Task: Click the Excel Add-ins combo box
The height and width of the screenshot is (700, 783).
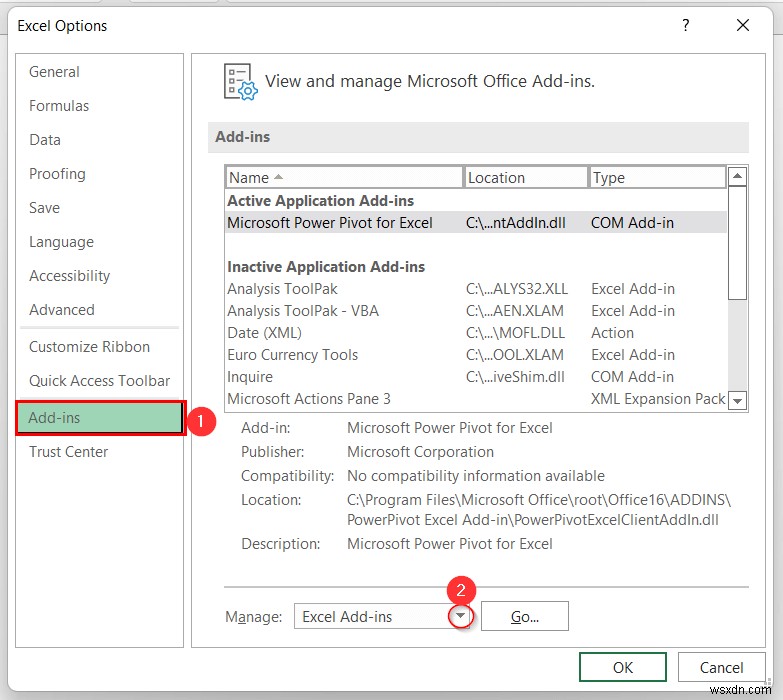Action: [384, 616]
